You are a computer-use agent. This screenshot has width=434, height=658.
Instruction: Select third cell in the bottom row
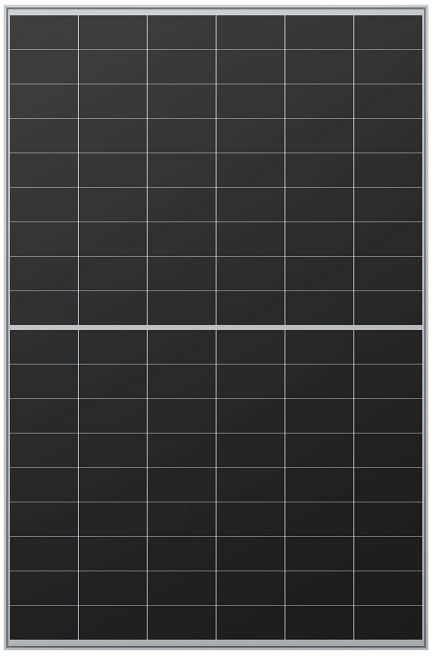click(x=182, y=623)
